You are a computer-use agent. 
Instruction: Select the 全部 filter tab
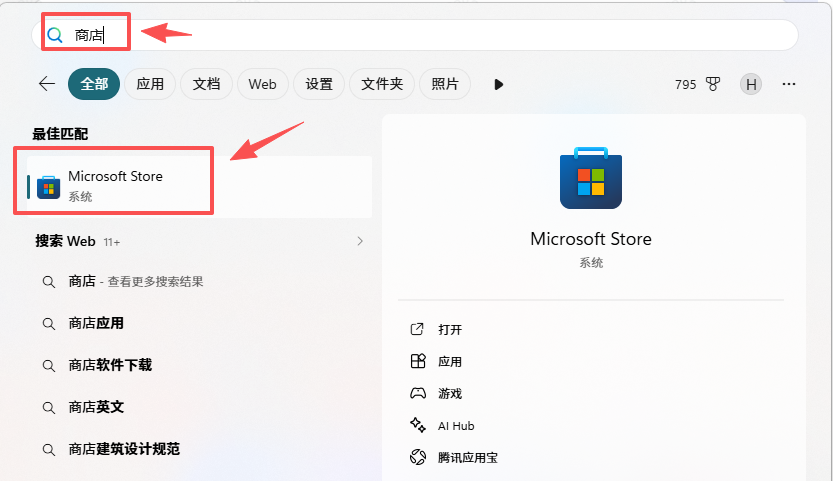tap(94, 84)
